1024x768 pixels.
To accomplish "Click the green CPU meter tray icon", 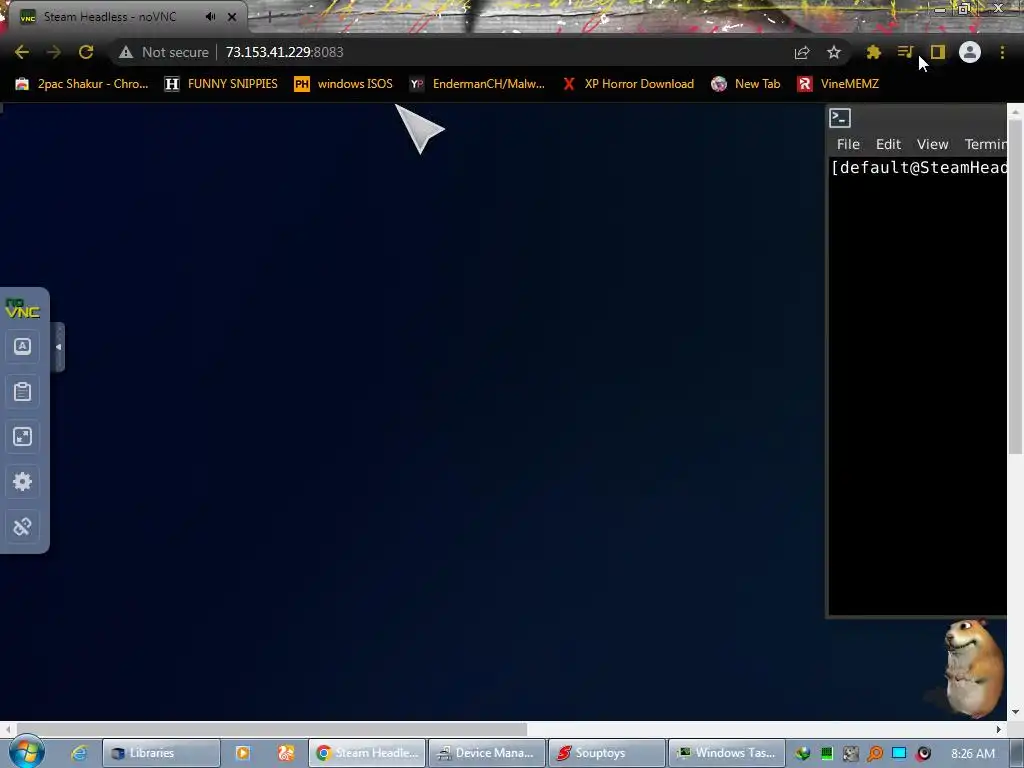I will pos(827,754).
